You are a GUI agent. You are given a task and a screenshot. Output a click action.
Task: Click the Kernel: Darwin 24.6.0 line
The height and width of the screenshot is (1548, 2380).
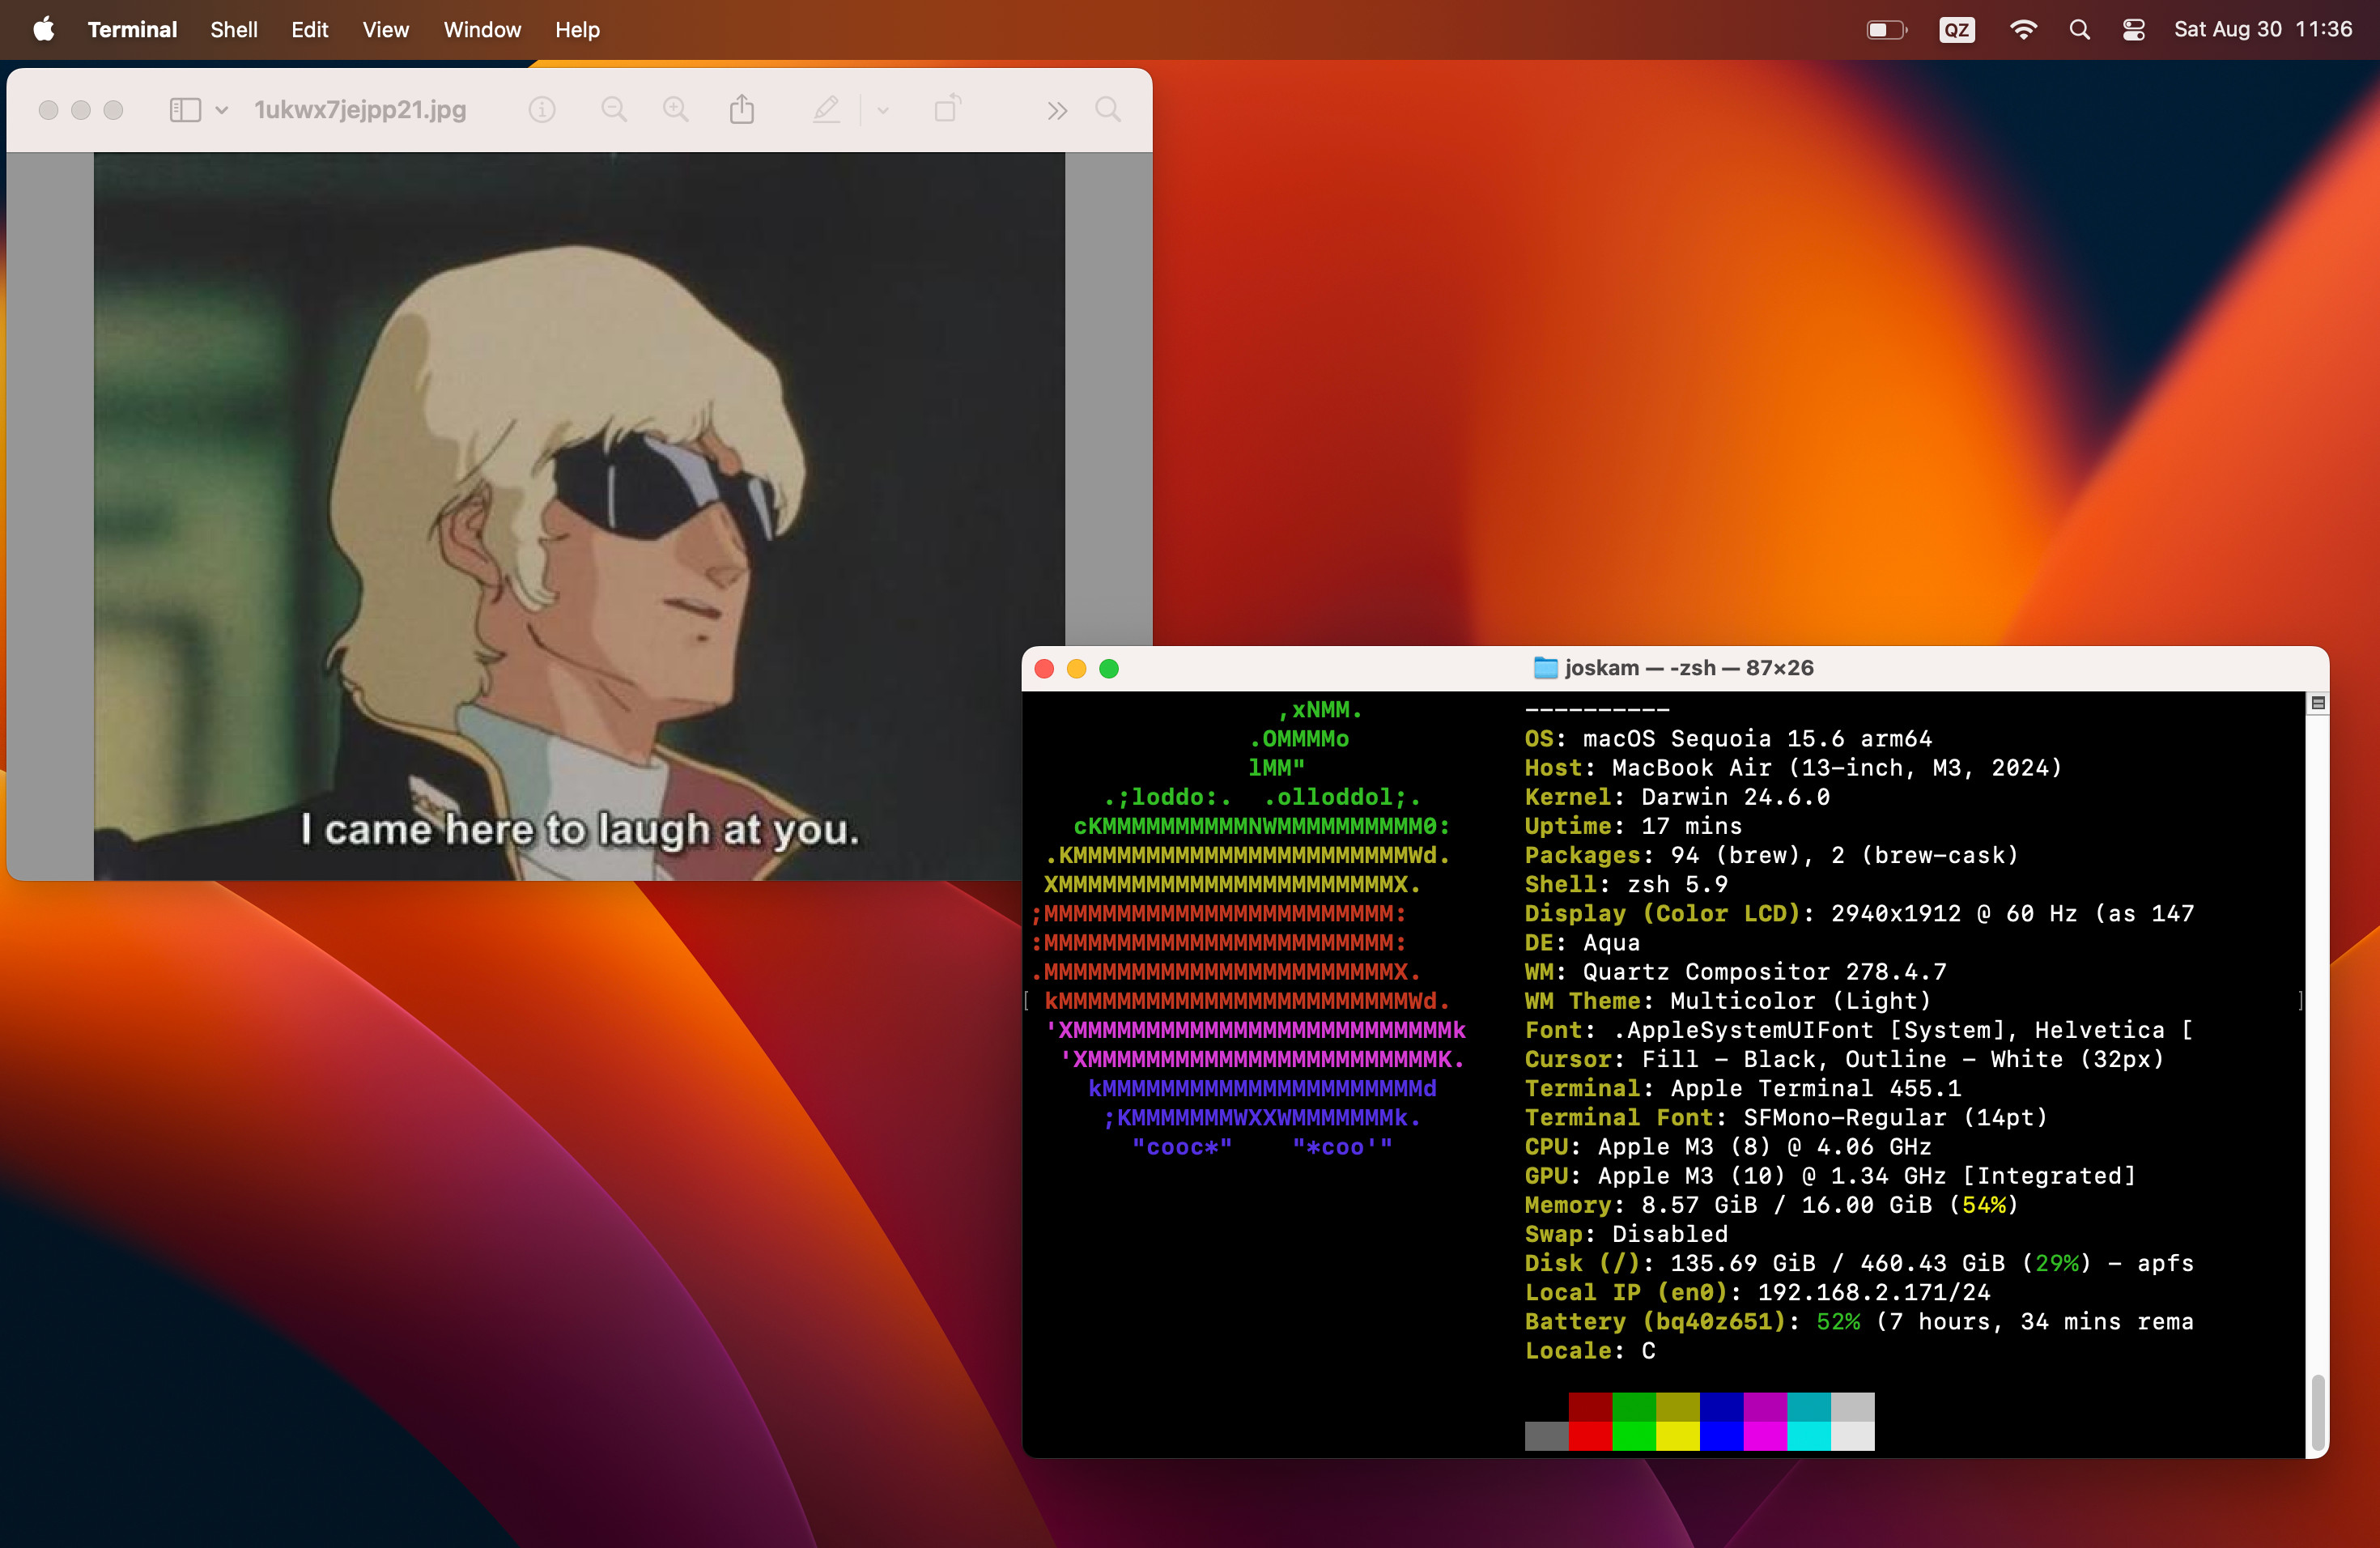coord(1677,796)
